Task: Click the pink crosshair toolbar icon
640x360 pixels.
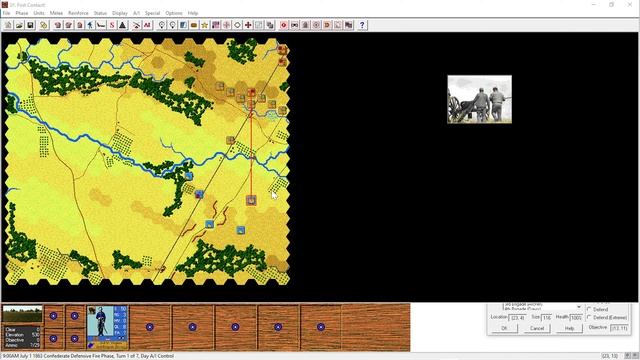Action: (x=227, y=25)
